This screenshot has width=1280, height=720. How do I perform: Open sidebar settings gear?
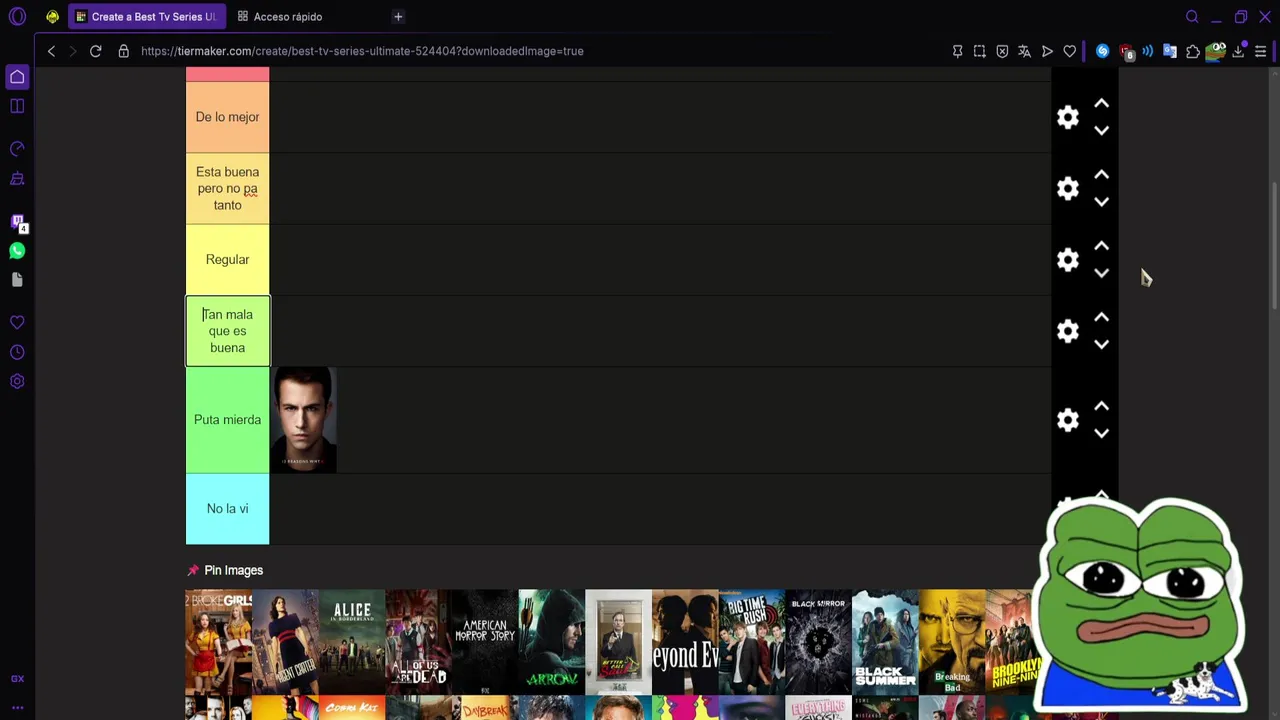pos(17,381)
